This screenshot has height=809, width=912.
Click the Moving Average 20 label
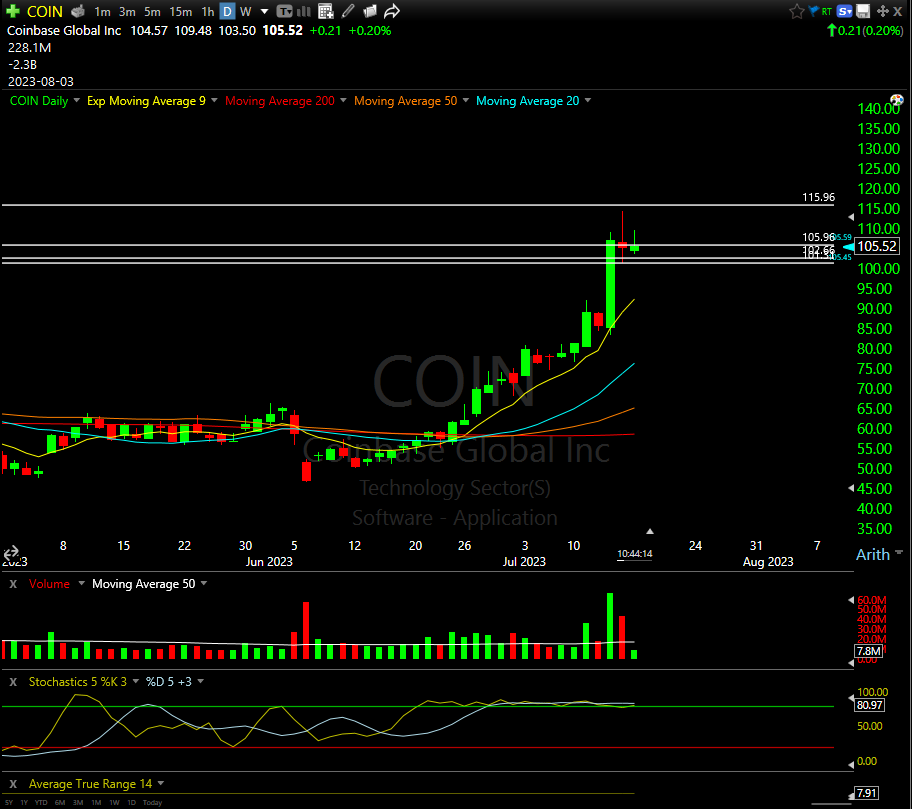click(528, 101)
